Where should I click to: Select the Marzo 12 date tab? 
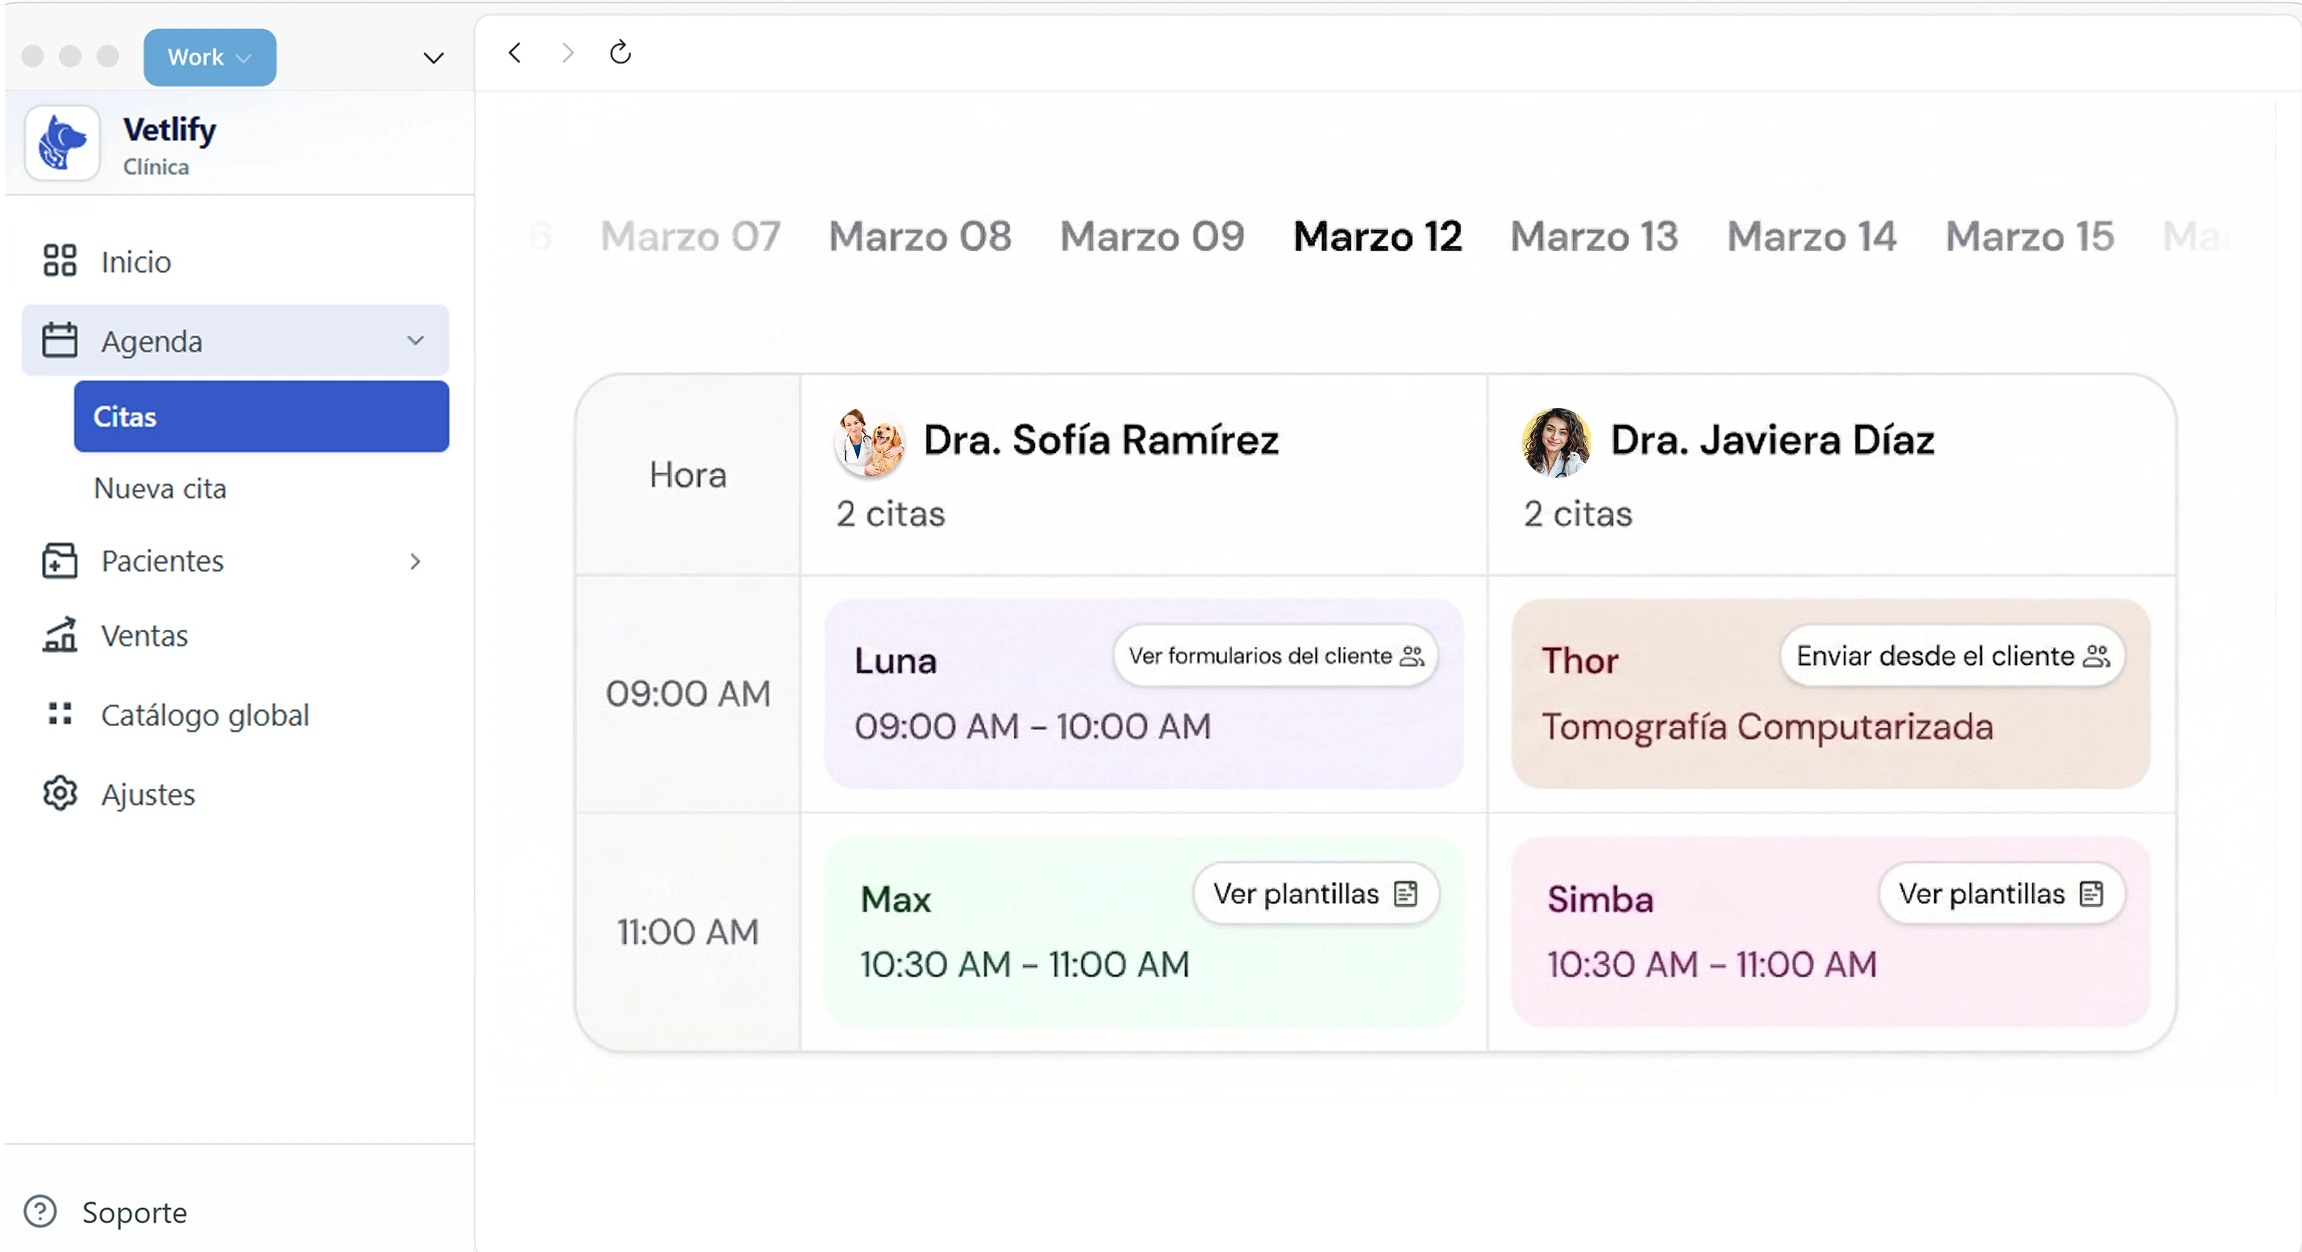[1377, 236]
